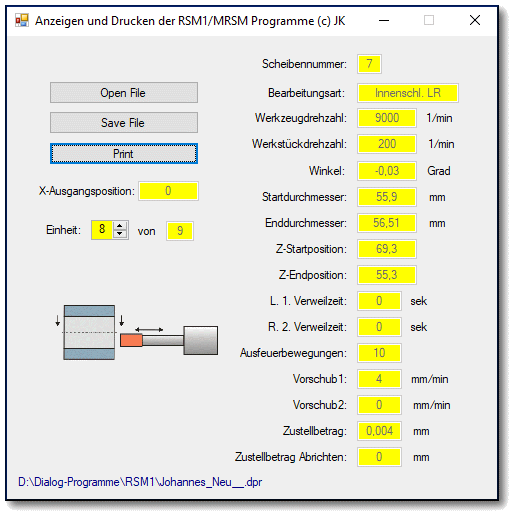The height and width of the screenshot is (516, 514).
Task: Click the Enddurchmesser value 56,51
Action: pos(387,223)
